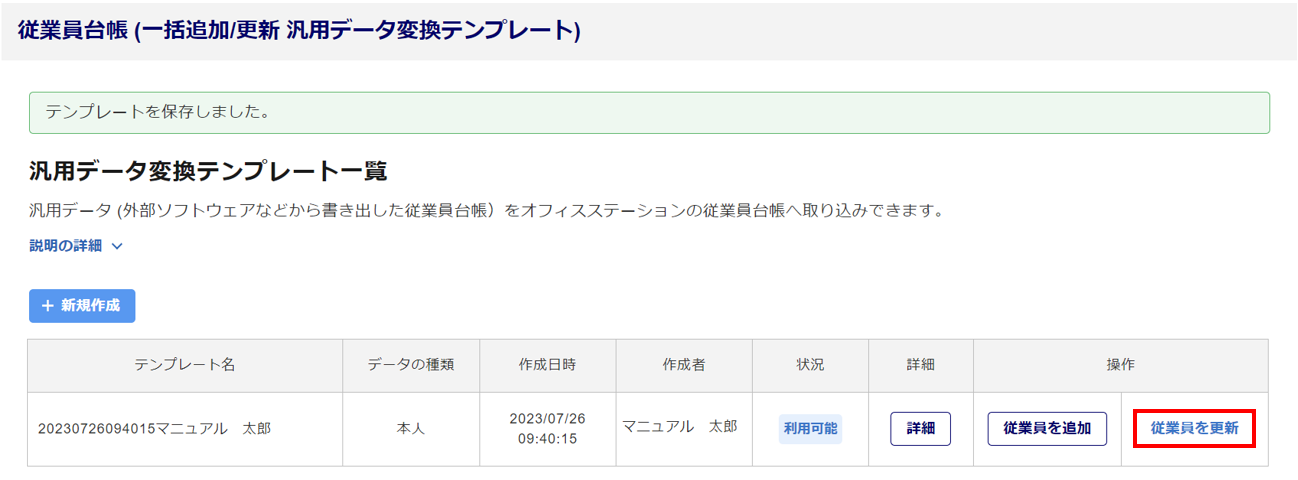Click the 従業員台帳 page title

(299, 30)
